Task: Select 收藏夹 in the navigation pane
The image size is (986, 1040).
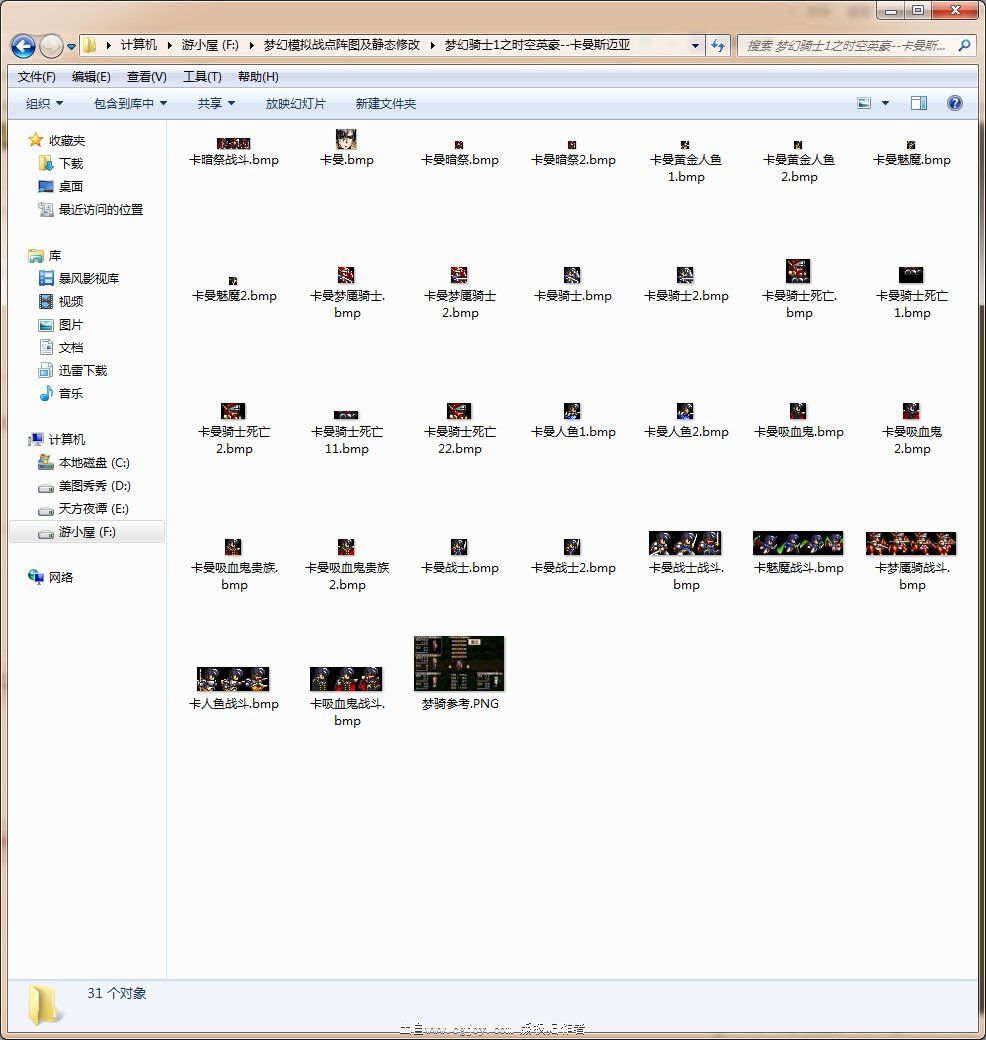Action: point(57,140)
